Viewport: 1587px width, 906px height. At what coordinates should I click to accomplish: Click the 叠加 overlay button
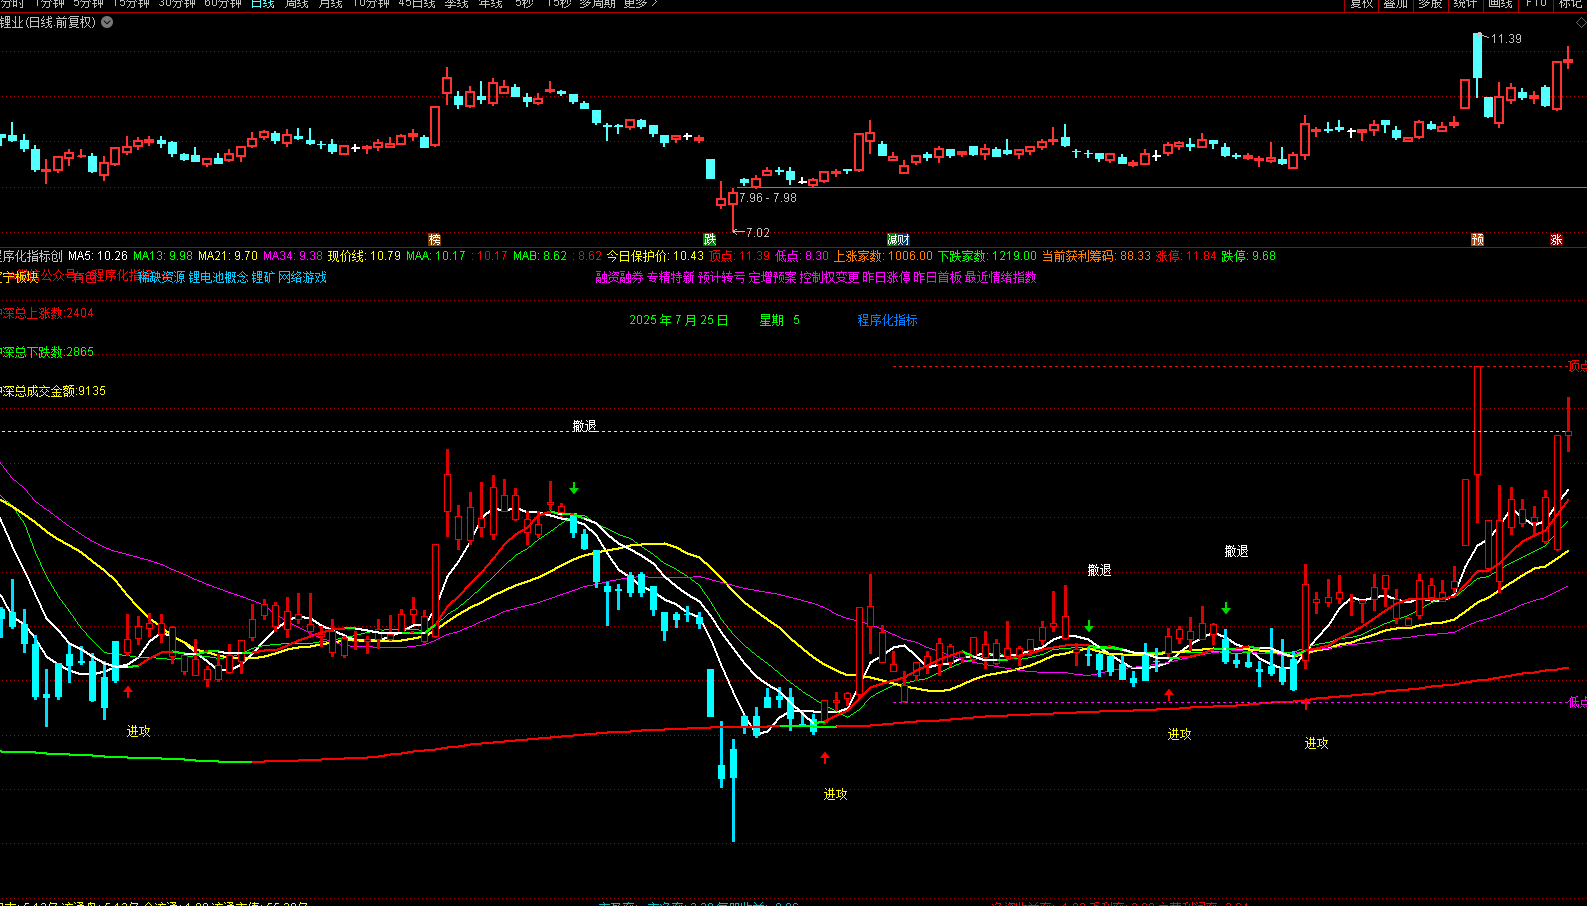[1396, 4]
